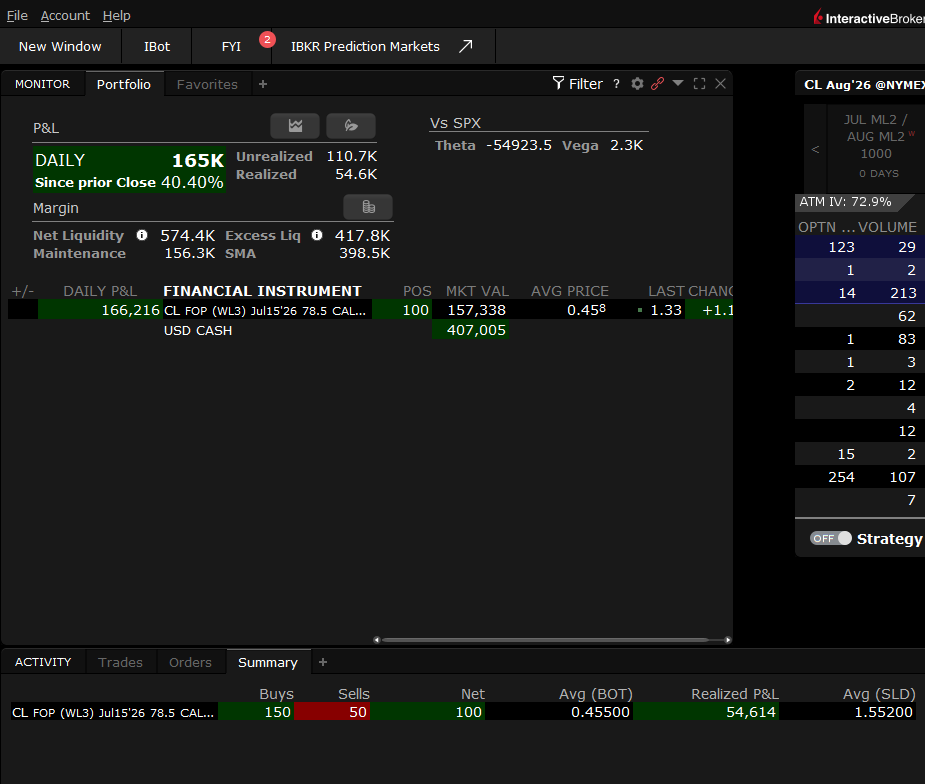
Task: Expand the Portfolio panel dropdown arrow
Action: coord(678,83)
